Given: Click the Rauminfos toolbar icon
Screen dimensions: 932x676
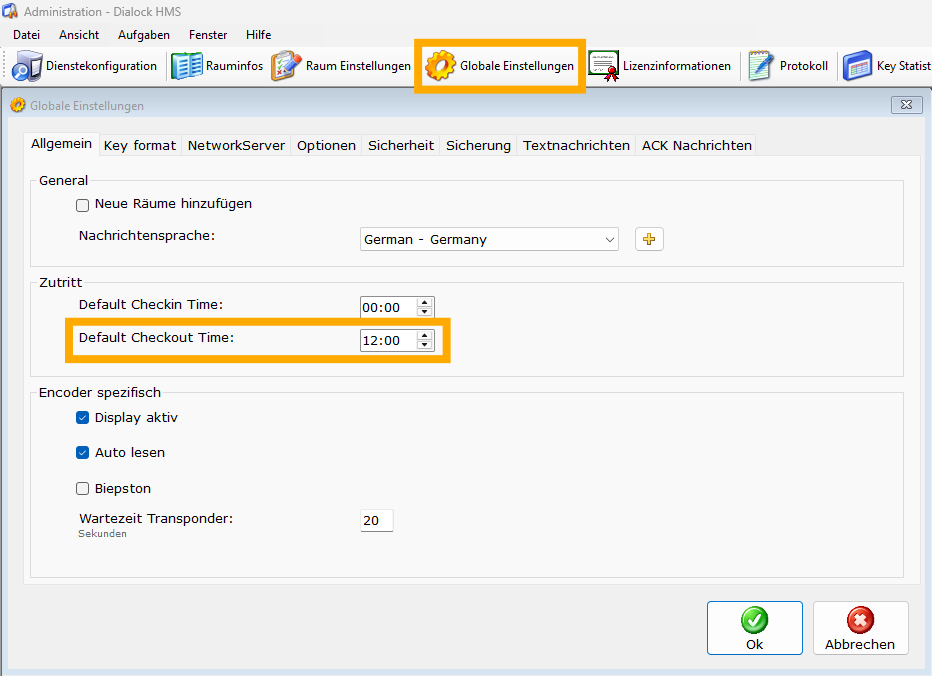Looking at the screenshot, I should pos(186,66).
